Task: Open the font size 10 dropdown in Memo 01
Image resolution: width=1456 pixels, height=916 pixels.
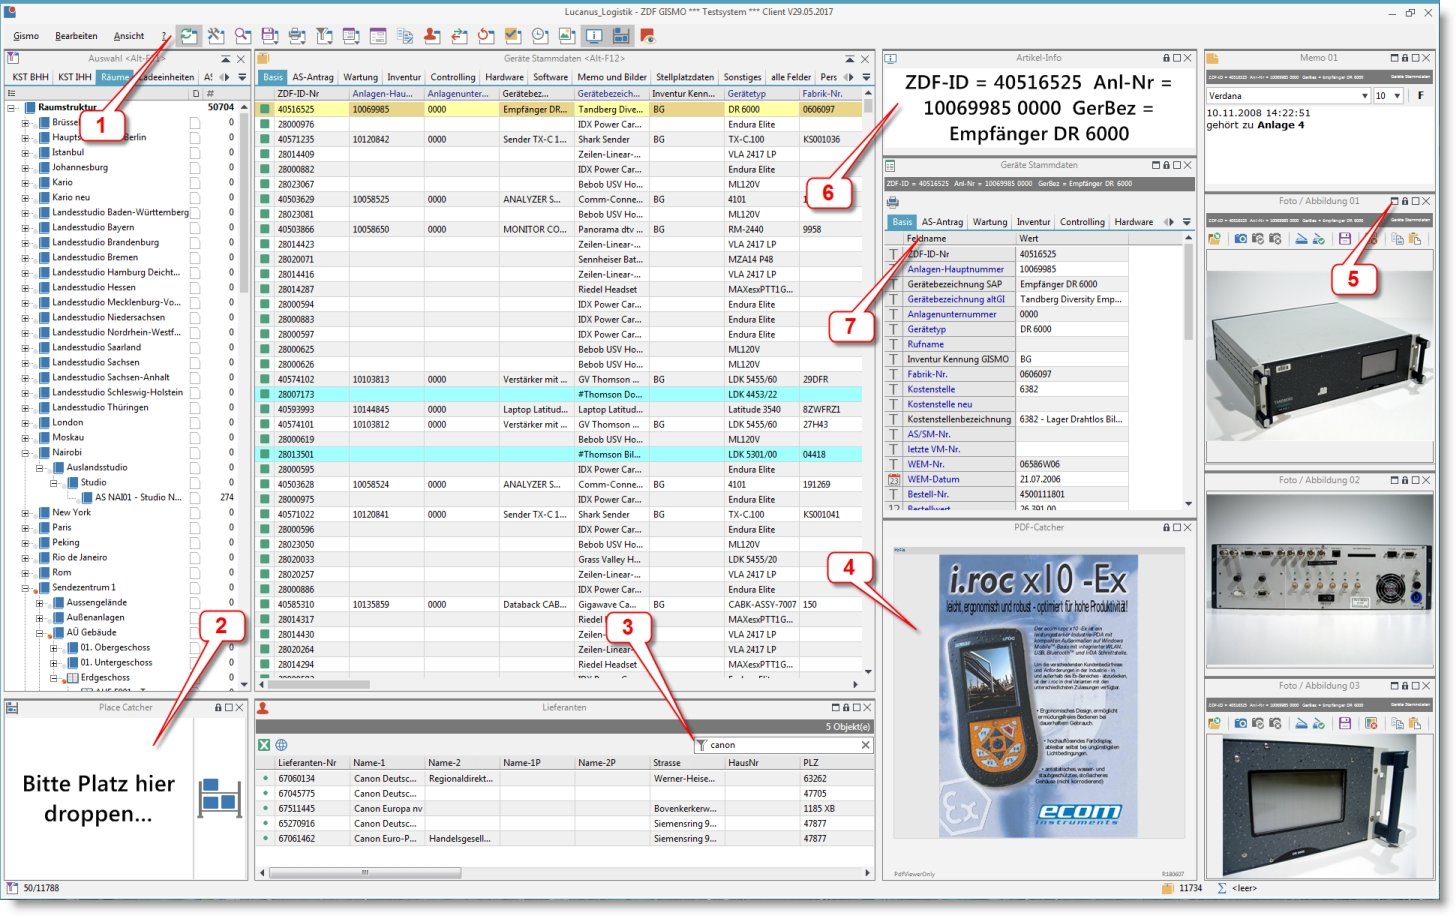Action: 1396,96
